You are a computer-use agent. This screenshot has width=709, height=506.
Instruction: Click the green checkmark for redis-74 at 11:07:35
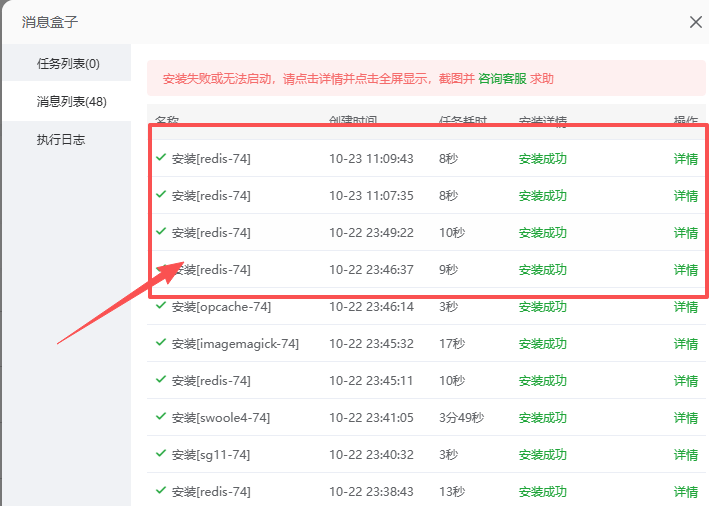point(161,194)
